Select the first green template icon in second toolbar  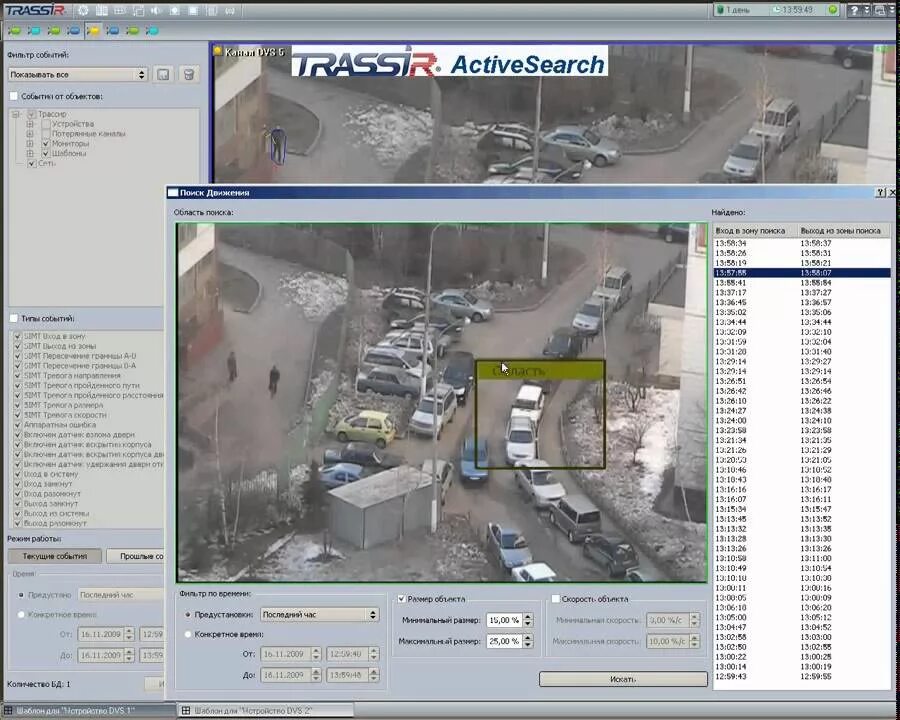click(x=14, y=30)
